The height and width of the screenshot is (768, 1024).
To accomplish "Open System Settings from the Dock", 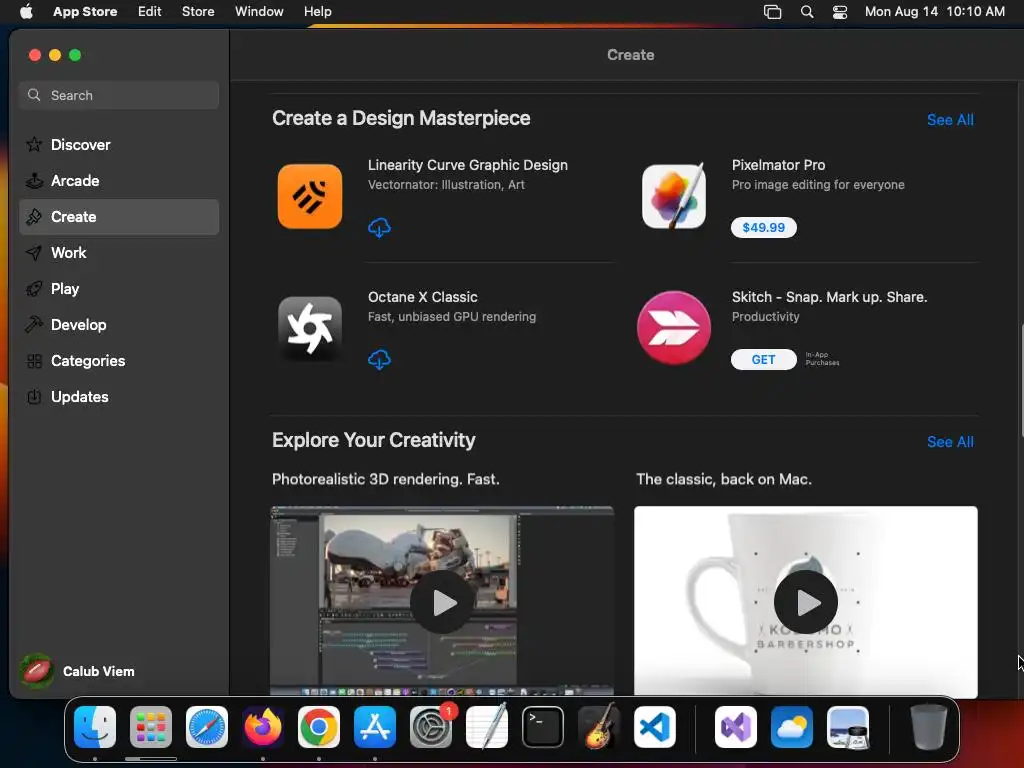I will tap(431, 727).
